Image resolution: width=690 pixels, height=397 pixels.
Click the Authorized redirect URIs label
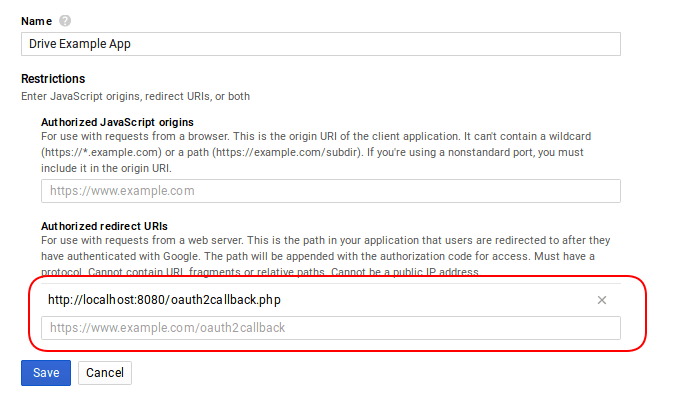pyautogui.click(x=104, y=226)
